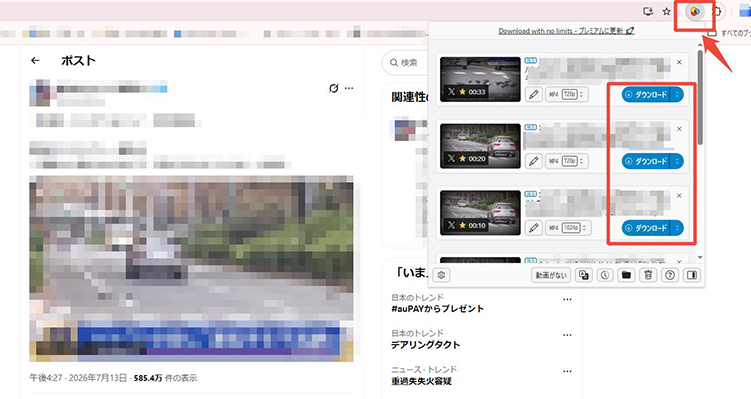Click the translate icon in popup footer
The height and width of the screenshot is (399, 751).
[x=583, y=275]
